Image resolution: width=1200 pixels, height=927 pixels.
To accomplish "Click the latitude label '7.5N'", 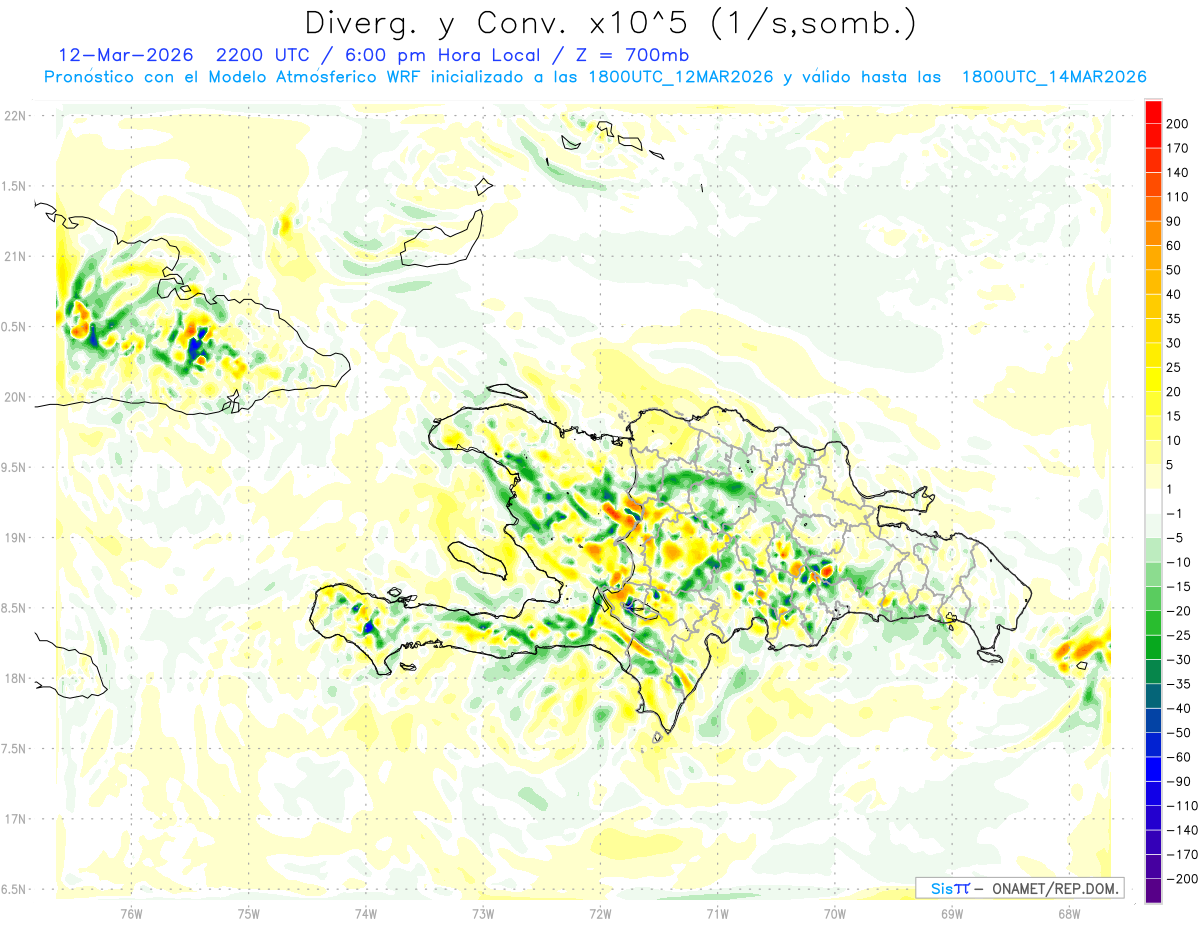I will (x=15, y=749).
